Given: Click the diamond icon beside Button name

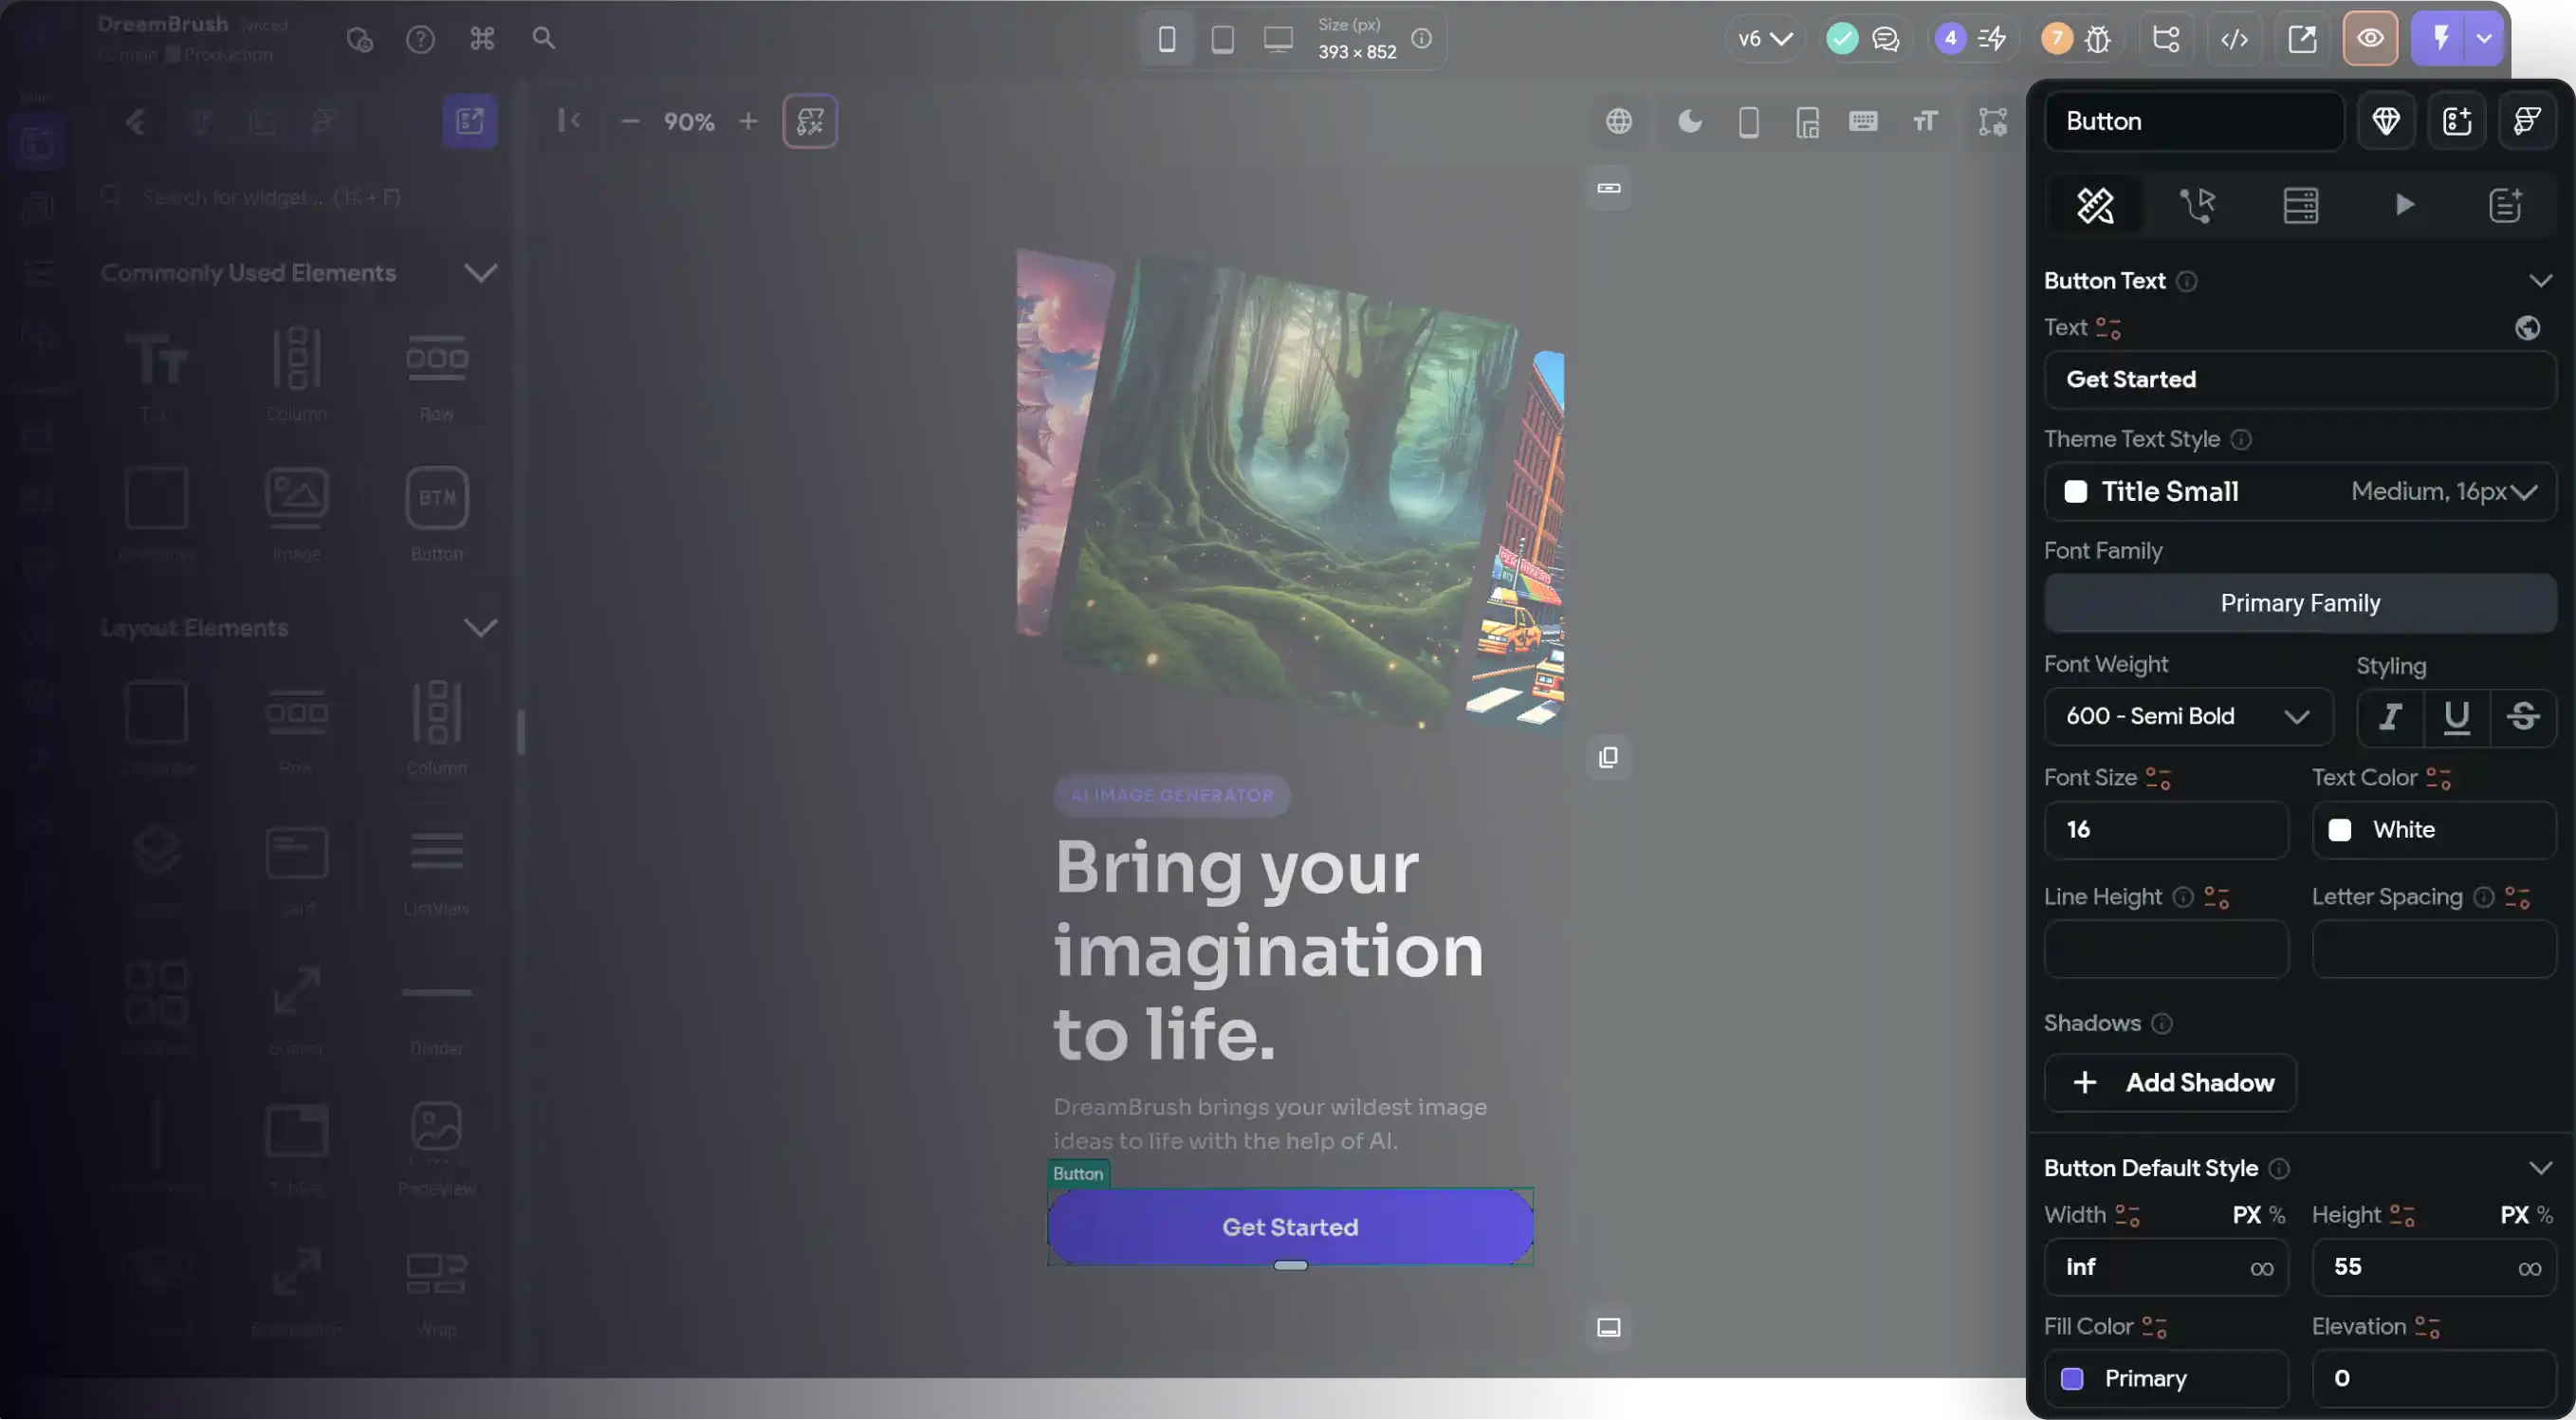Looking at the screenshot, I should (2386, 122).
